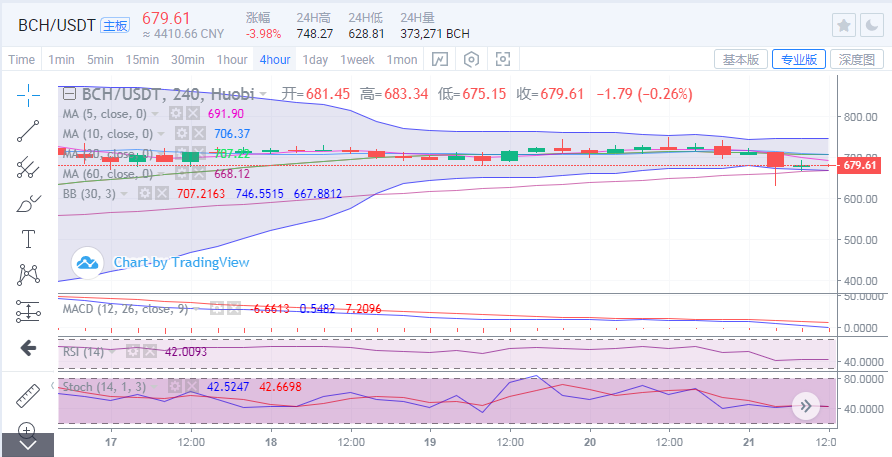Select the brush drawing tool
This screenshot has height=457, width=892.
coord(28,203)
